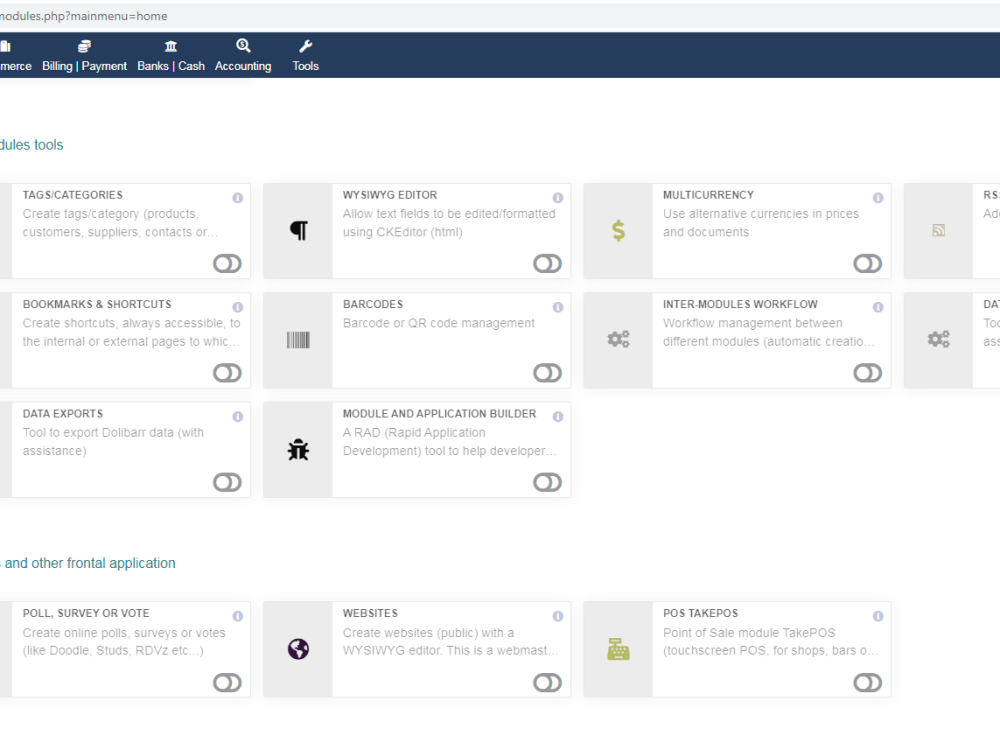Viewport: 1000px width, 750px height.
Task: Click the Module Builder bug icon
Action: (x=297, y=449)
